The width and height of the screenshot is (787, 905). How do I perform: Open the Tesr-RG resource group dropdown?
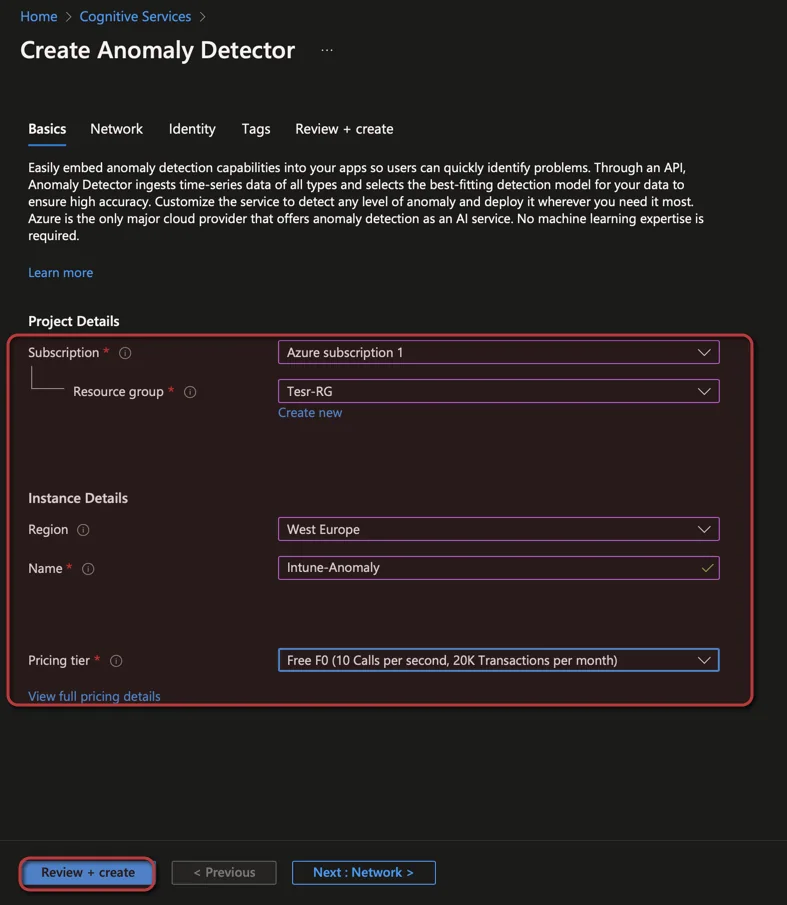(499, 391)
